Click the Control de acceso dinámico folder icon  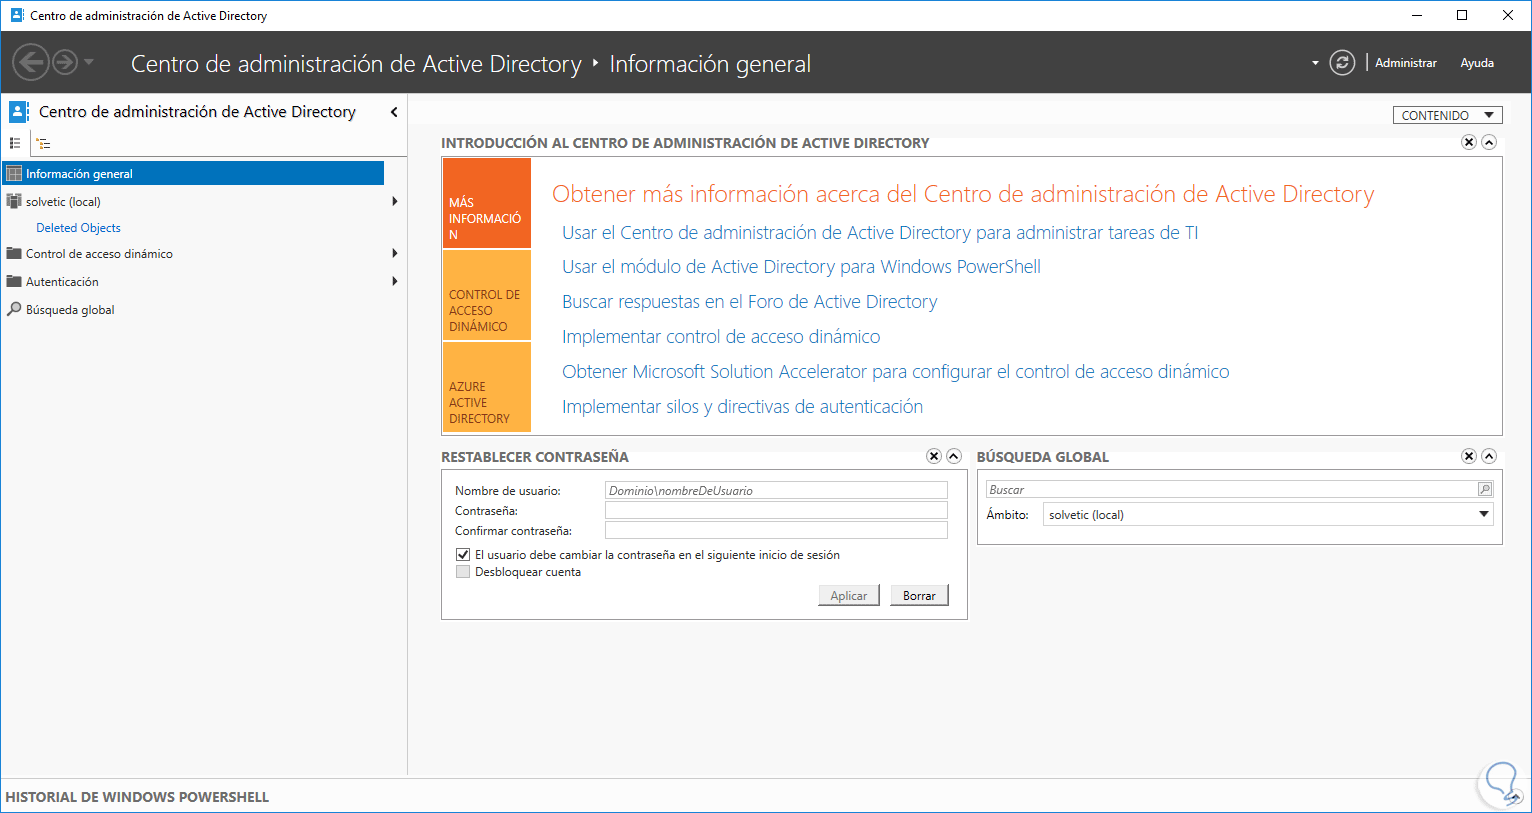pos(14,253)
